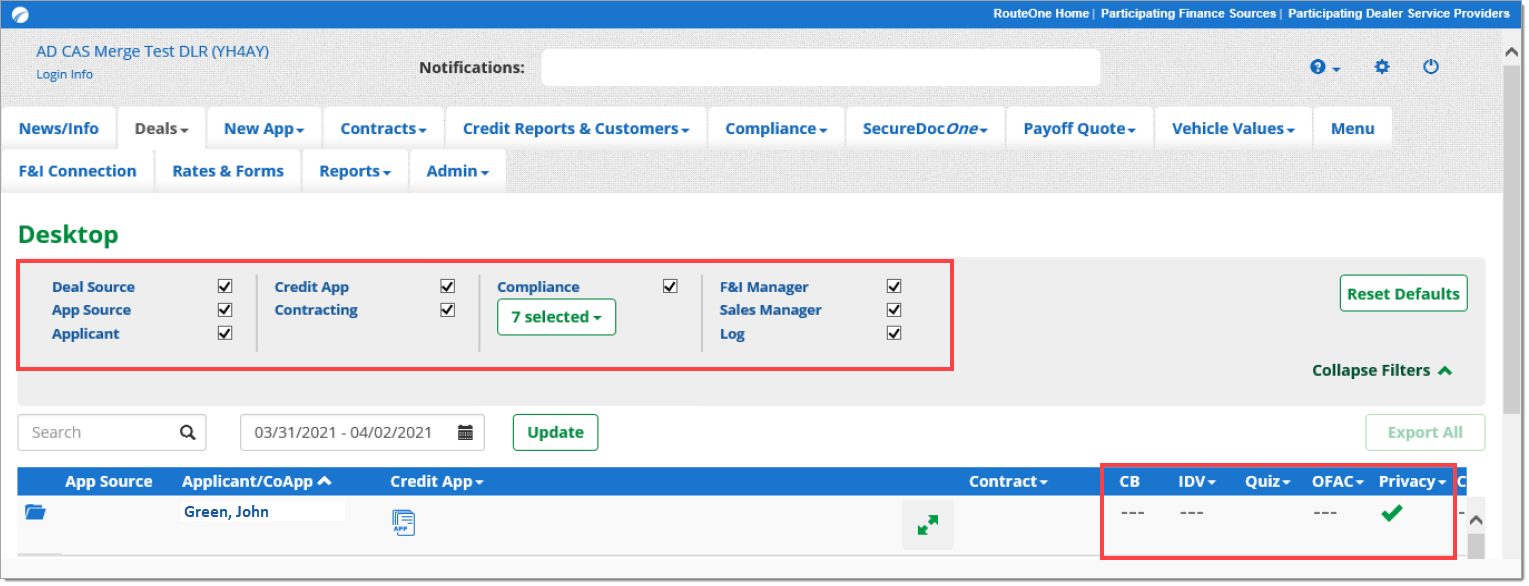Toggle the Sales Manager checkbox
The height and width of the screenshot is (586, 1529).
click(x=894, y=309)
